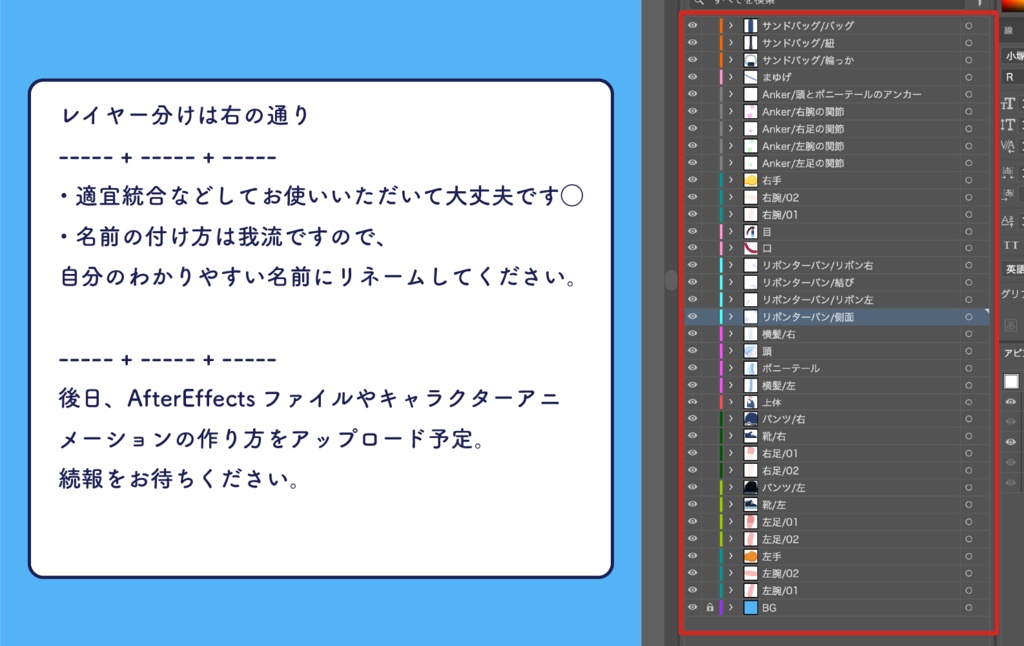Viewport: 1024px width, 646px height.
Task: Click the 左手 layer thumbnail
Action: coord(751,557)
